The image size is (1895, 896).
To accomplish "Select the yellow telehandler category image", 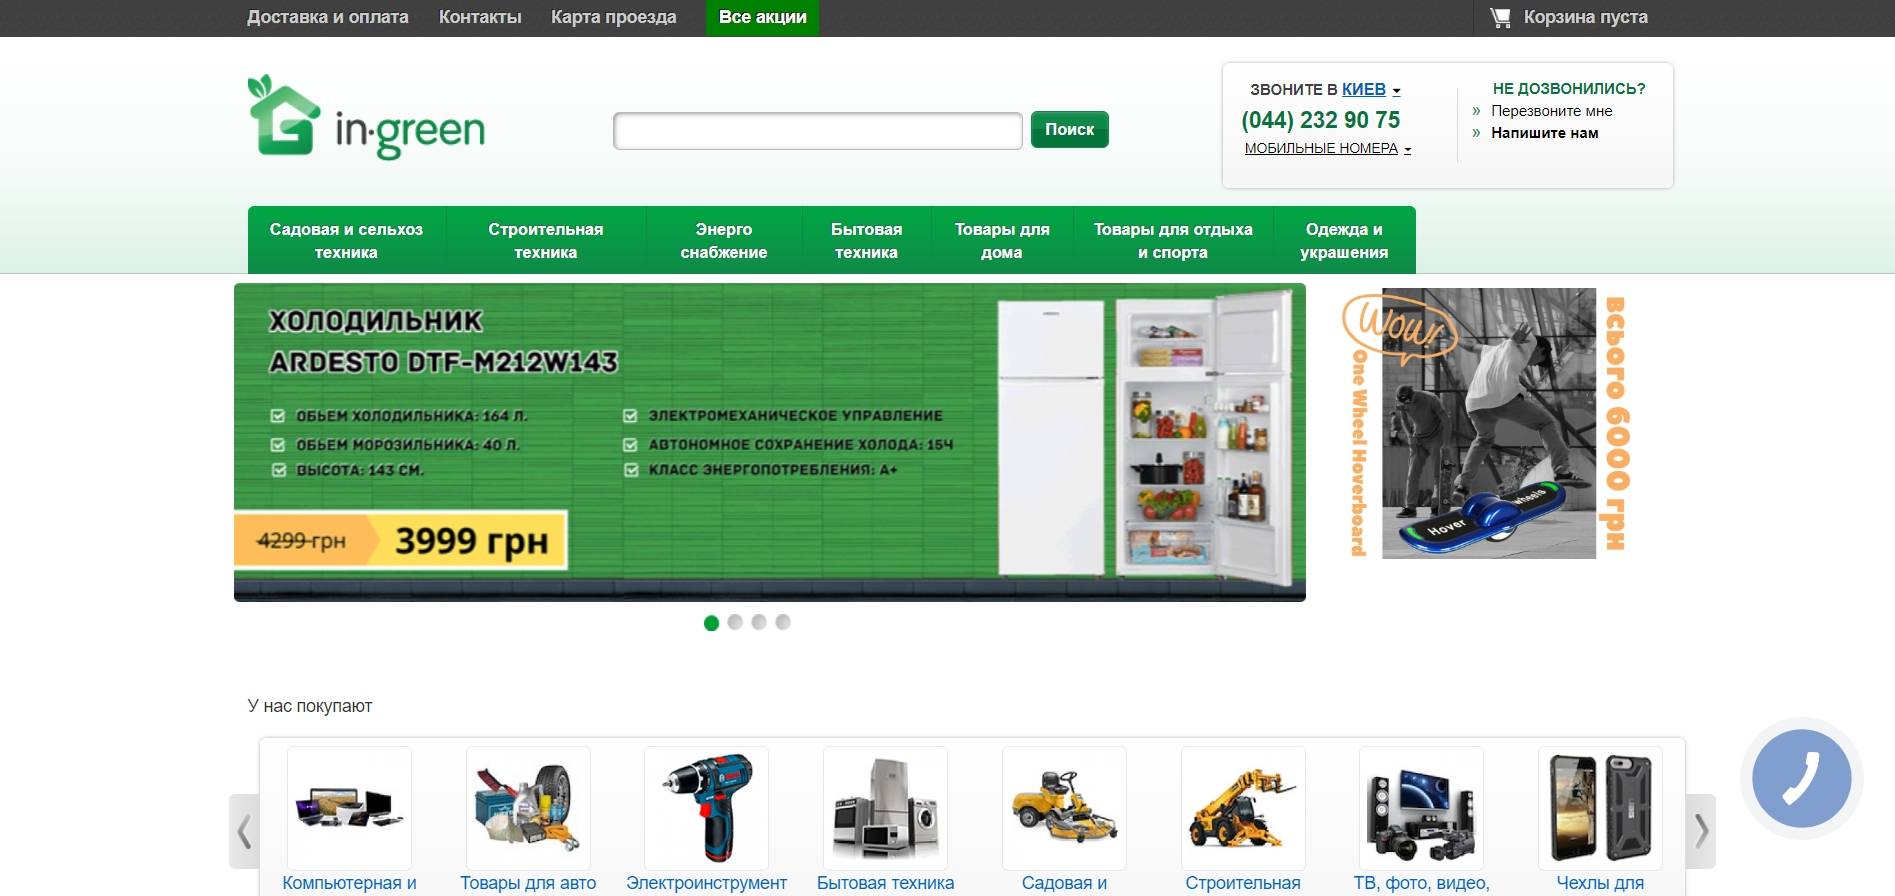I will click(x=1243, y=807).
